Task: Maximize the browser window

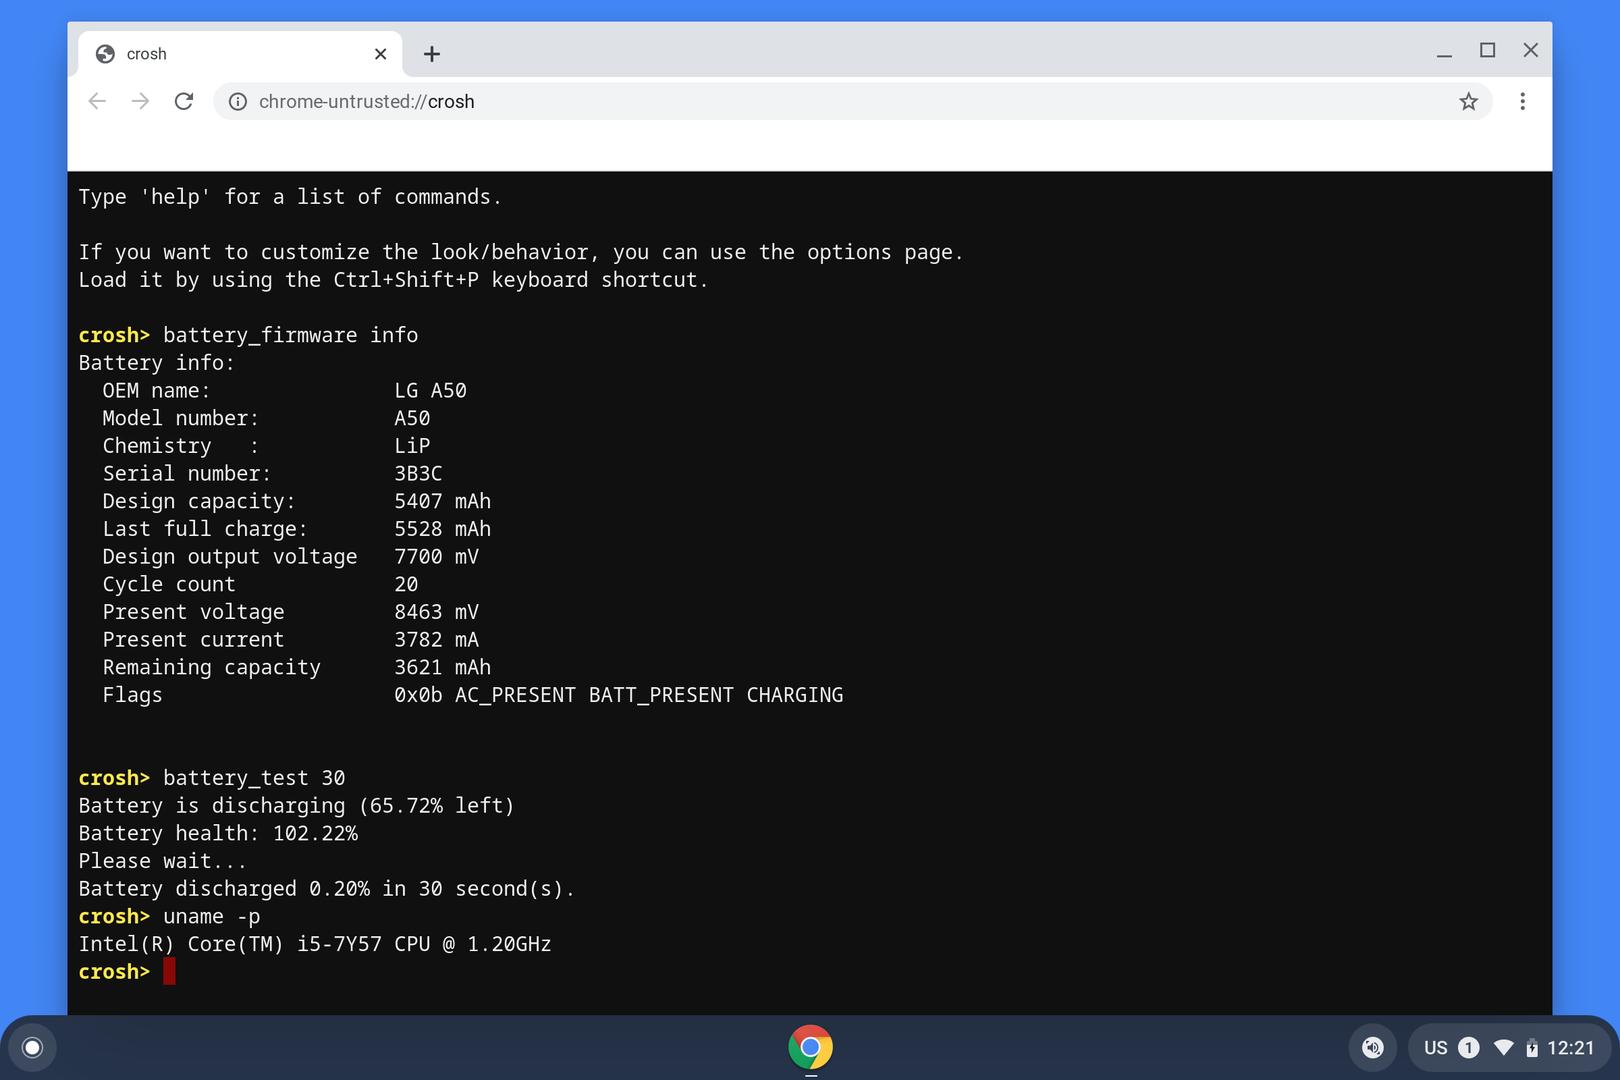Action: click(1488, 50)
